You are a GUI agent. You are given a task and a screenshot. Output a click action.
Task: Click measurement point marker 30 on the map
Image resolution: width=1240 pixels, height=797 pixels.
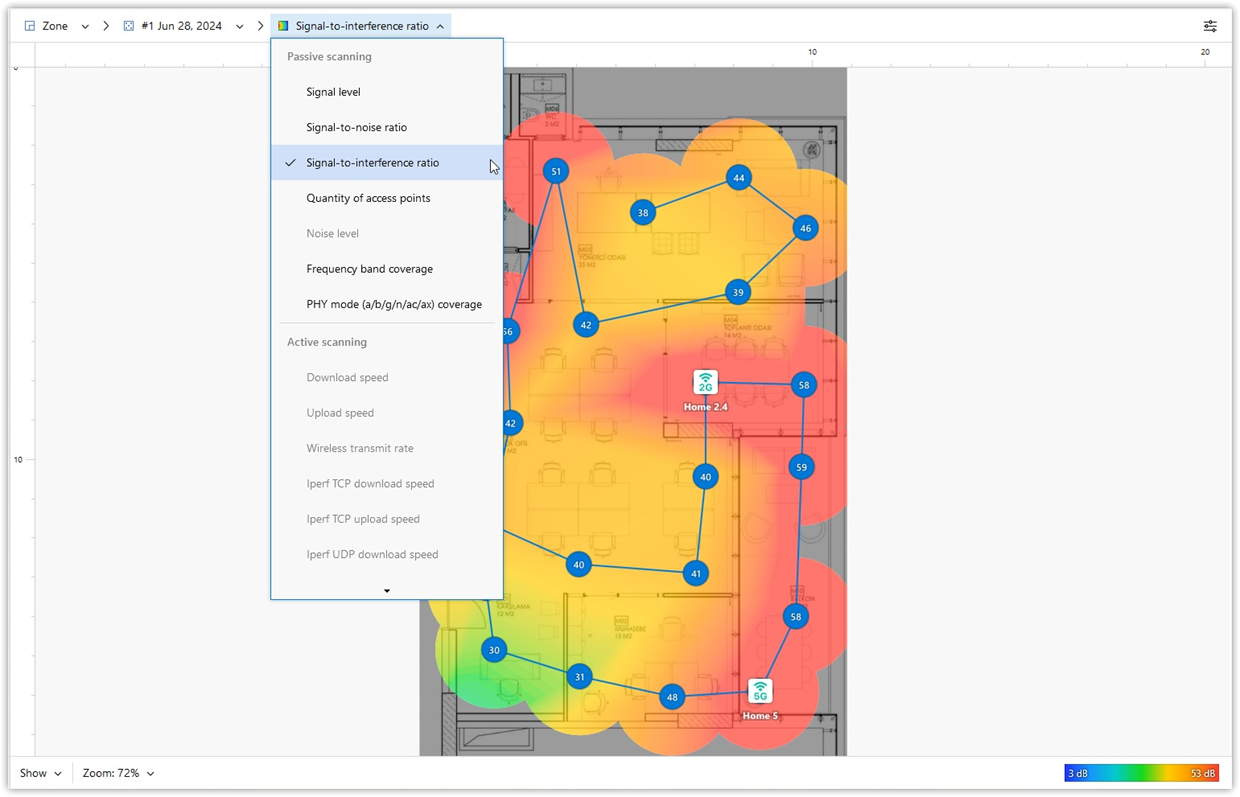(493, 649)
